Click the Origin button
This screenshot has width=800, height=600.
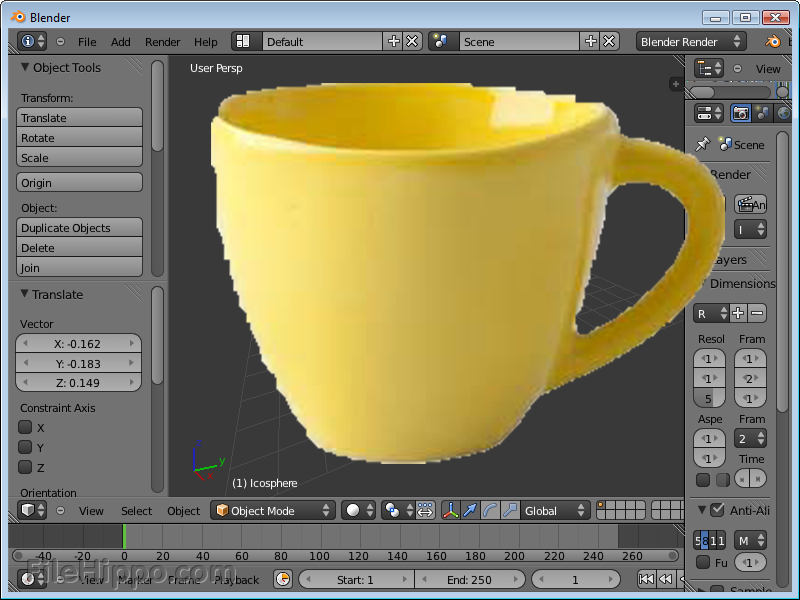tap(79, 182)
